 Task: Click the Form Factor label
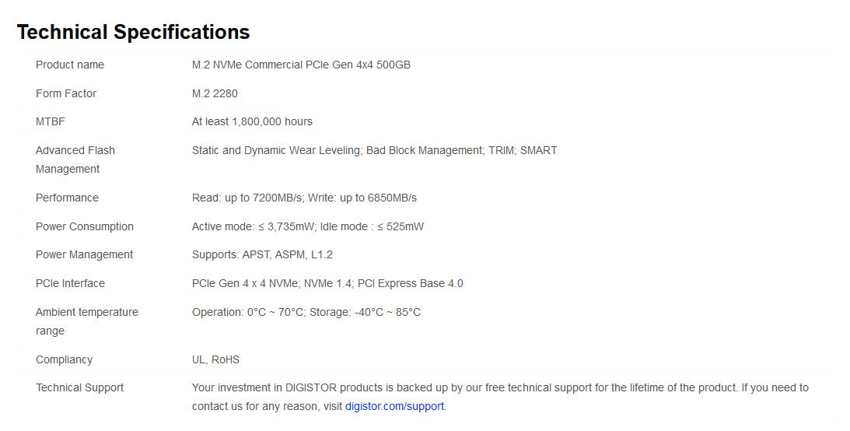pyautogui.click(x=66, y=93)
